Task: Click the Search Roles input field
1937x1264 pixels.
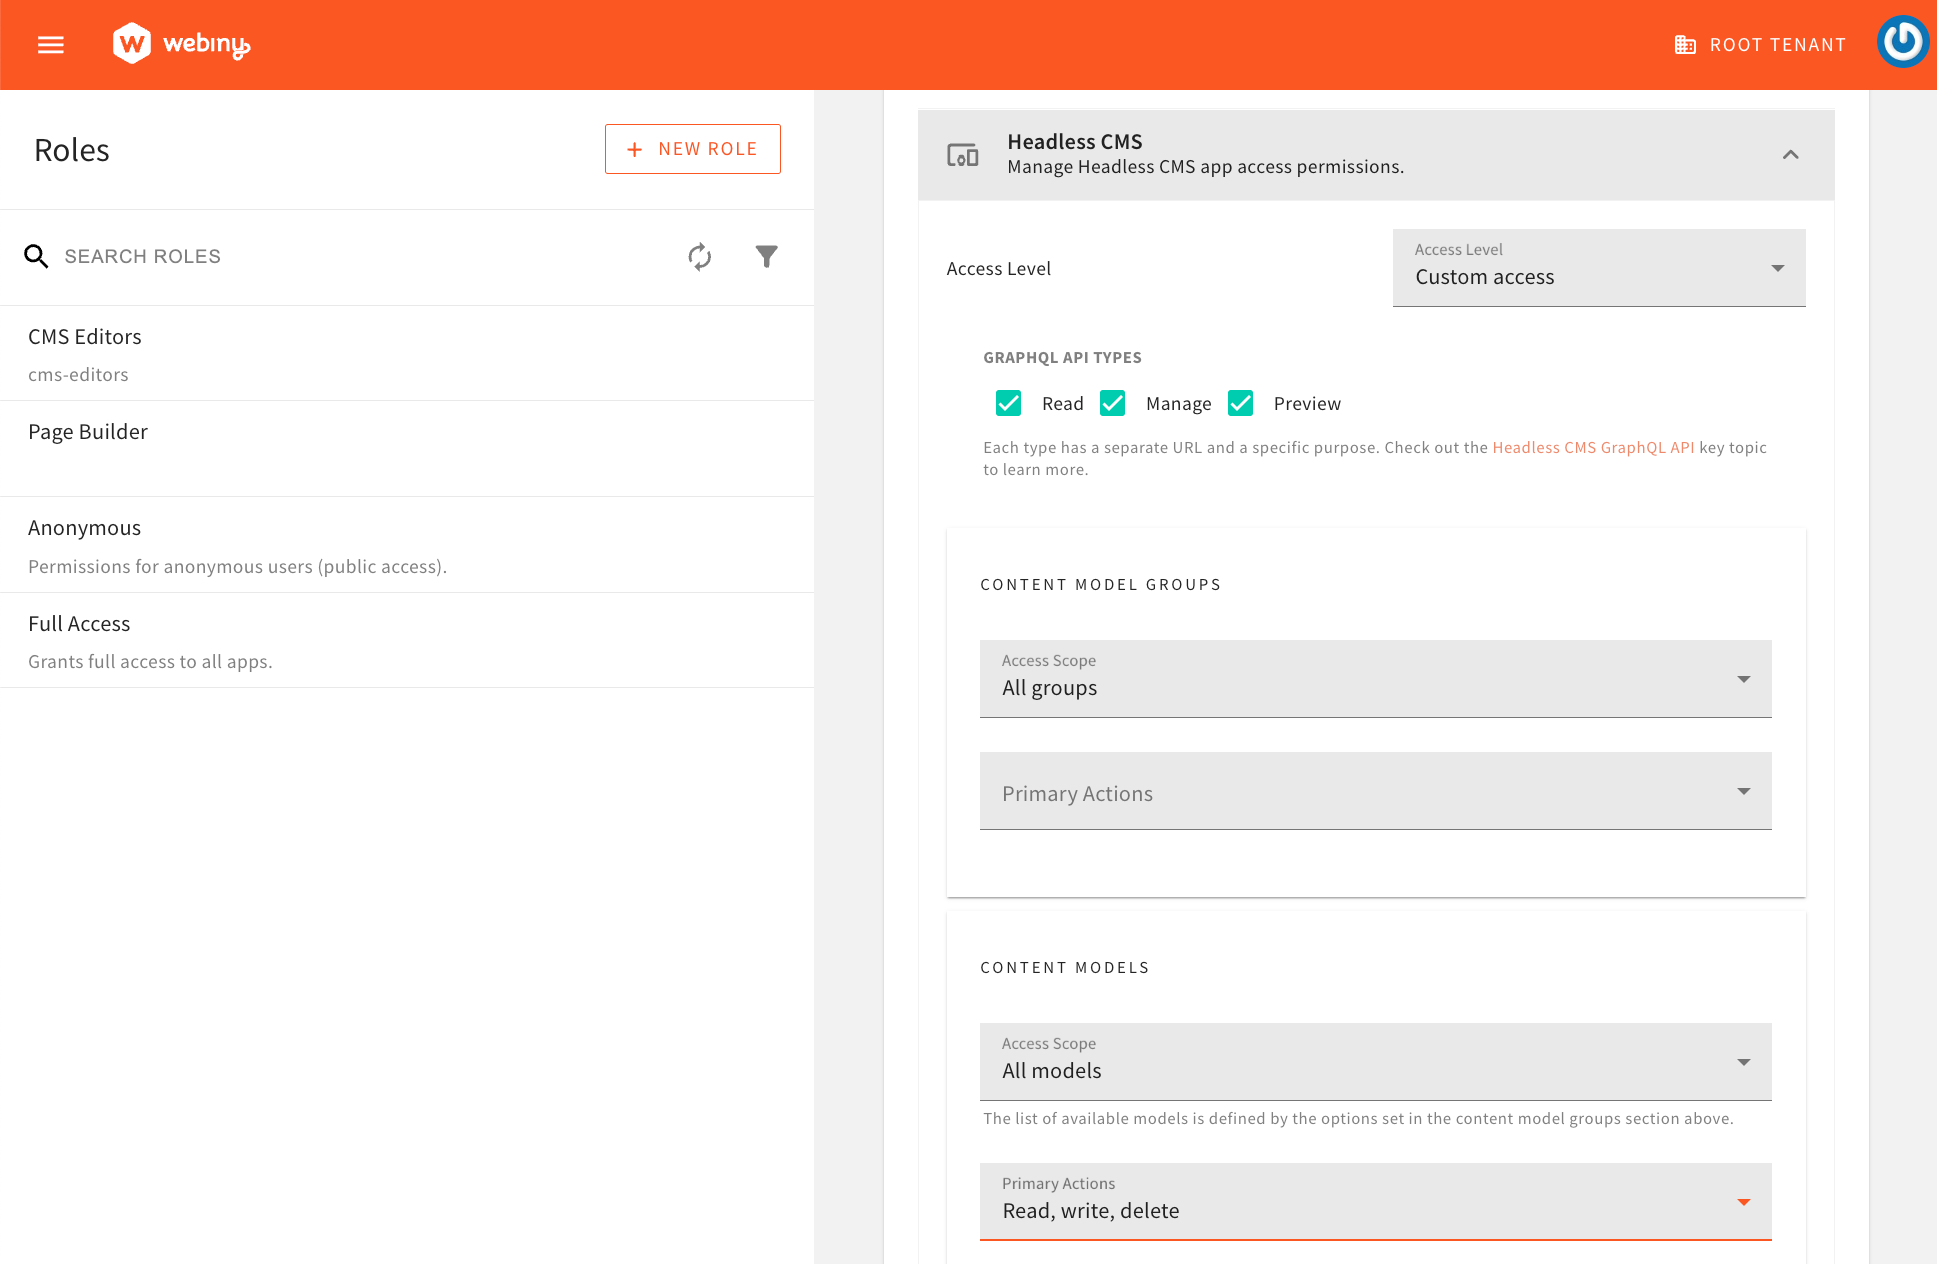Action: (300, 256)
